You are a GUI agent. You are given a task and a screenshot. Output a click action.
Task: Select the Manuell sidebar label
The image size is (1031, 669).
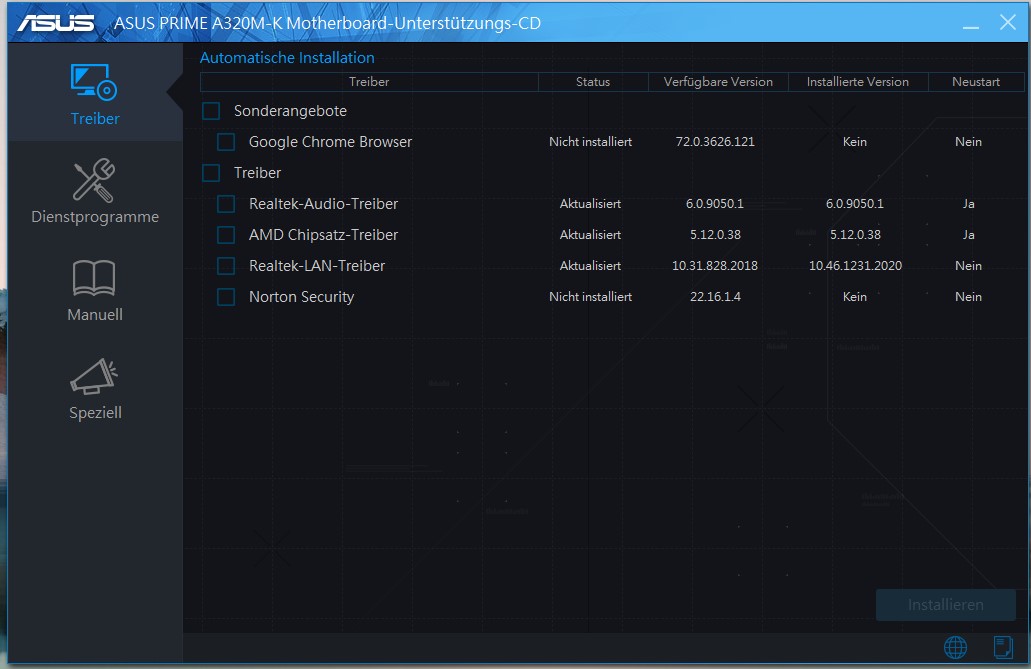(x=95, y=314)
